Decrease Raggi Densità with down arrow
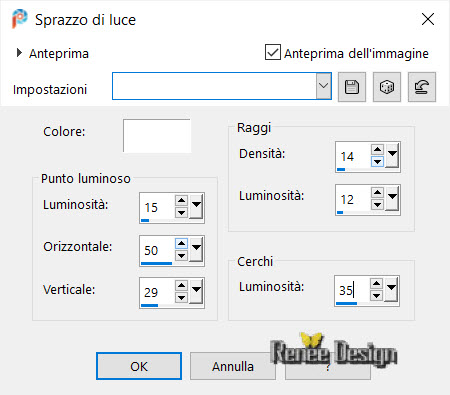 coord(377,162)
